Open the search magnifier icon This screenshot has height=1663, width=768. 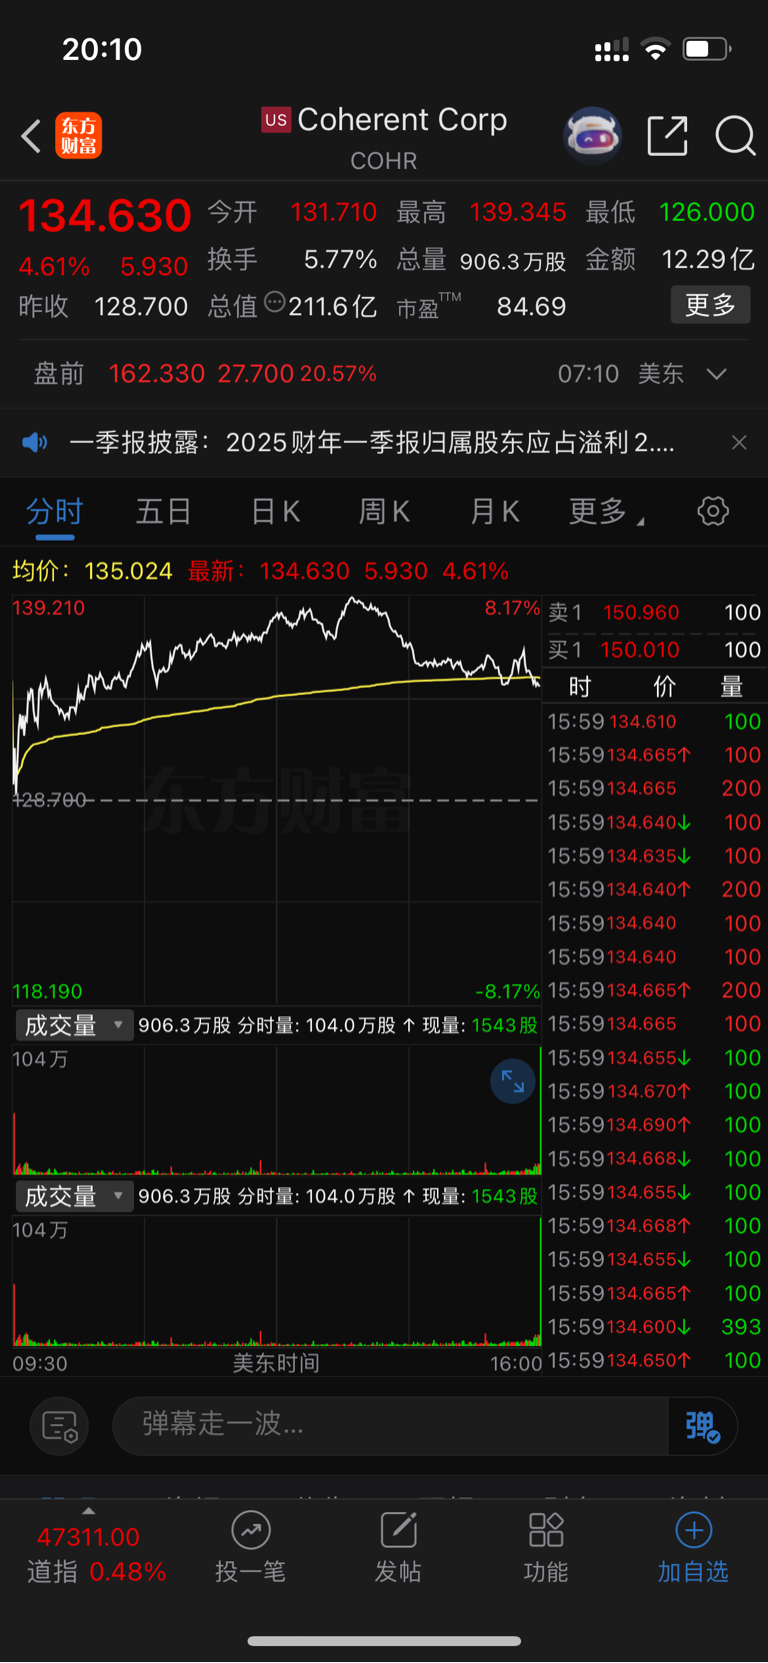[x=735, y=136]
